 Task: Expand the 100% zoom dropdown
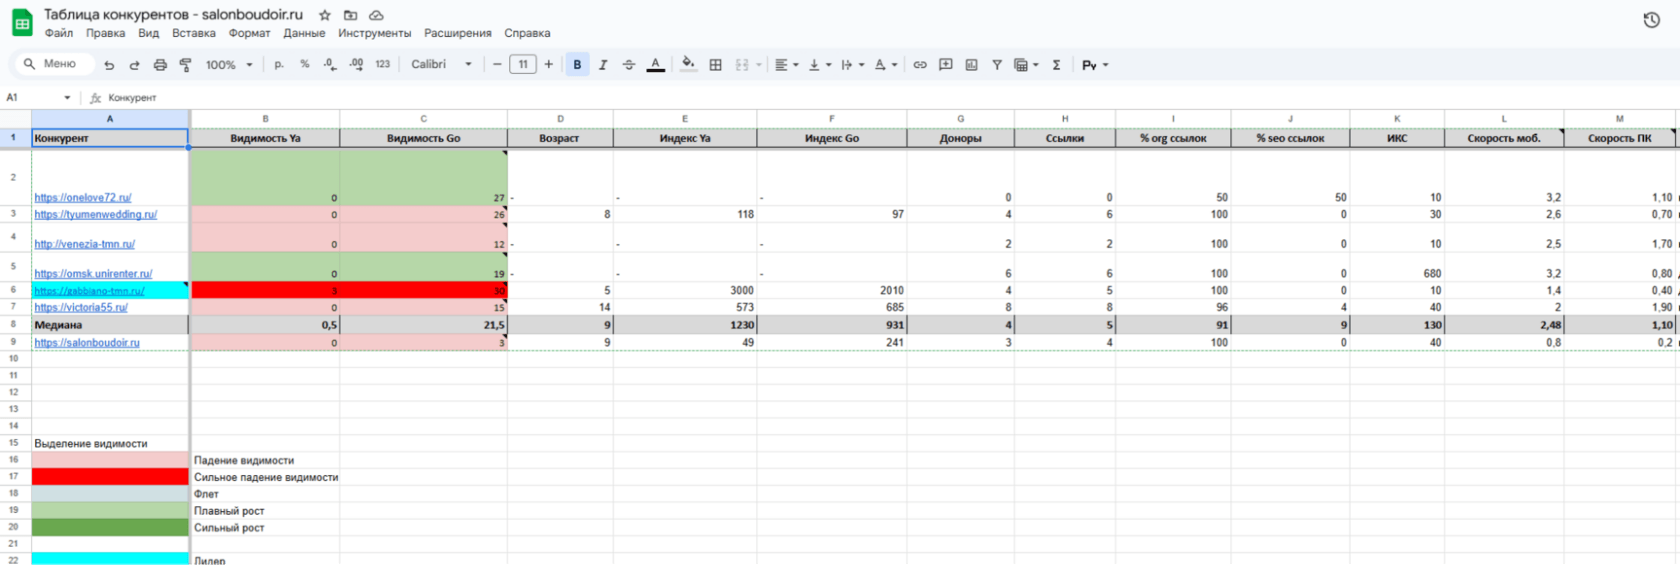pyautogui.click(x=229, y=65)
